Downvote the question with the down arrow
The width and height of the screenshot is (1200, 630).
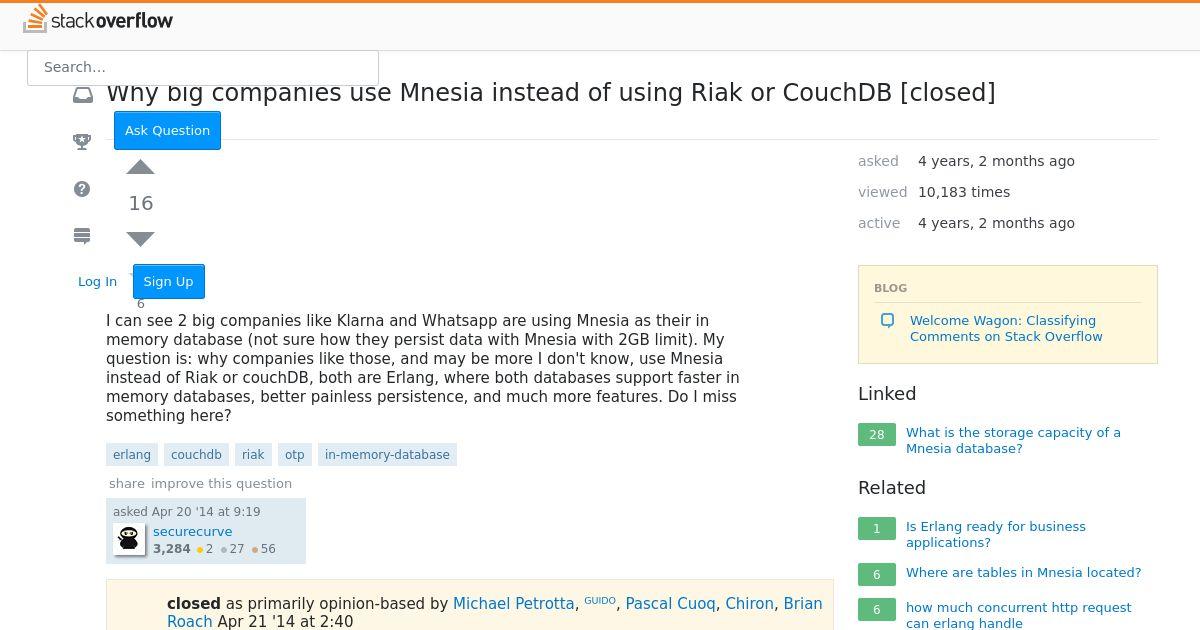tap(141, 238)
